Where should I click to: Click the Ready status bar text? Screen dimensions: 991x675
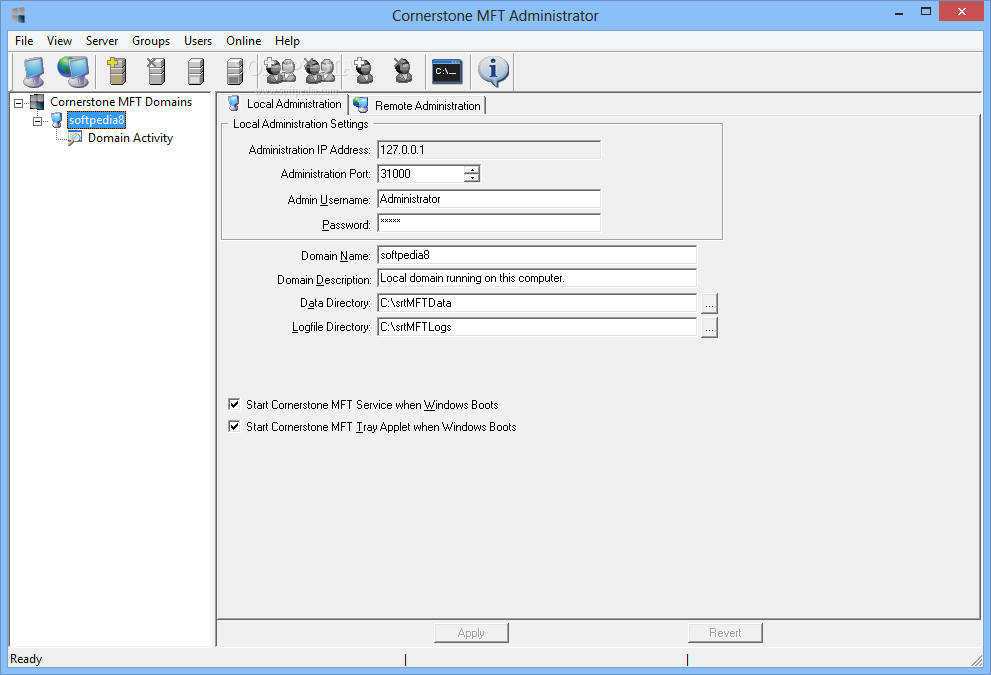26,659
